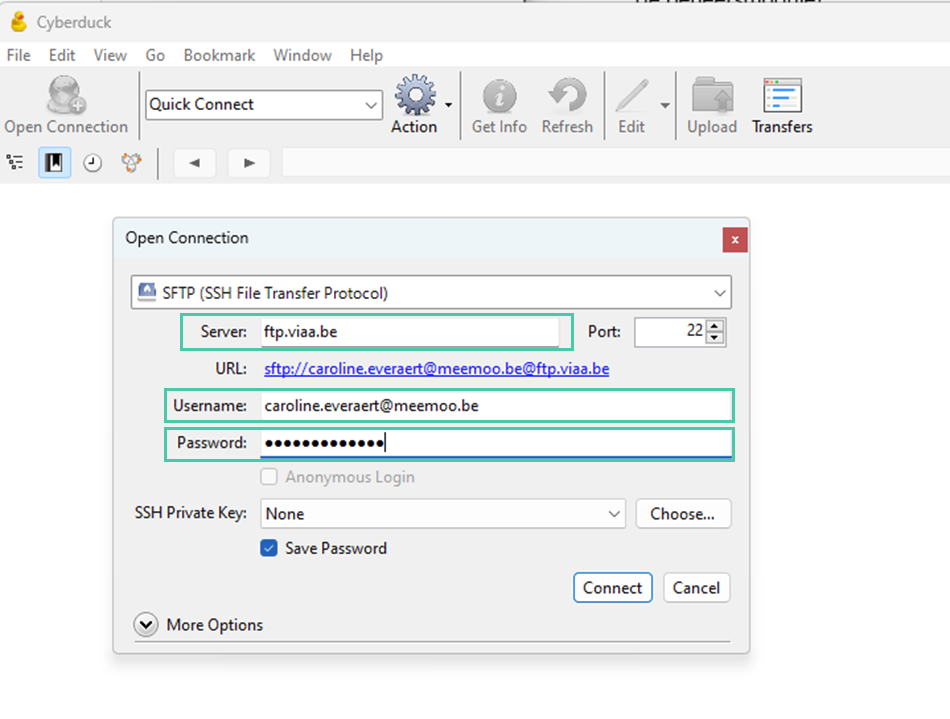Click the Connect button

[x=613, y=588]
